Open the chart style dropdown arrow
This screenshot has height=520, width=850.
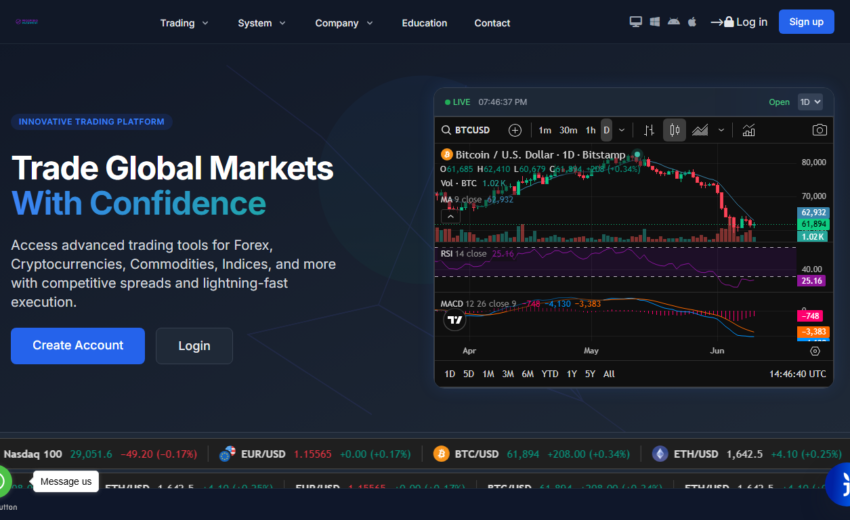721,130
